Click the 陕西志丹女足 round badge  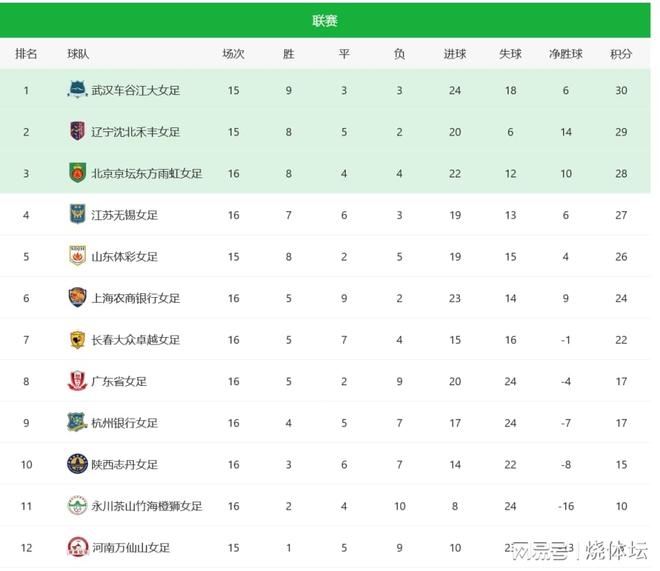click(77, 464)
